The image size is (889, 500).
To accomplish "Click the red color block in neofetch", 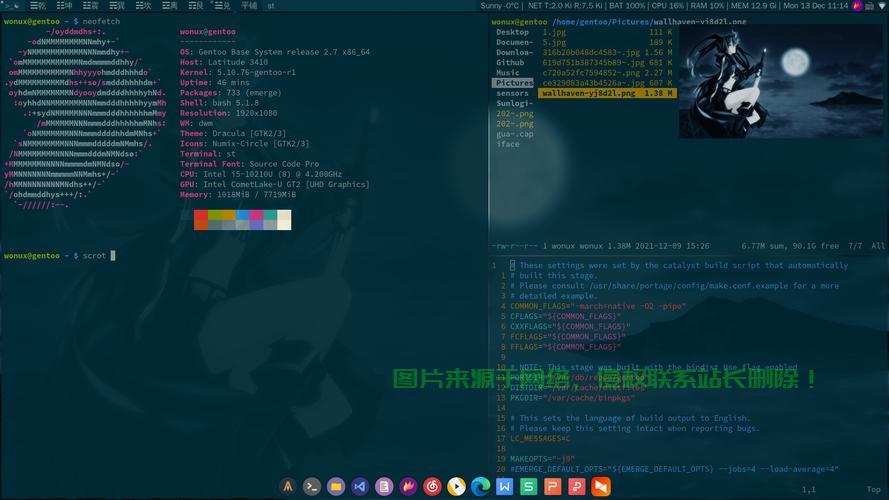I will click(201, 215).
